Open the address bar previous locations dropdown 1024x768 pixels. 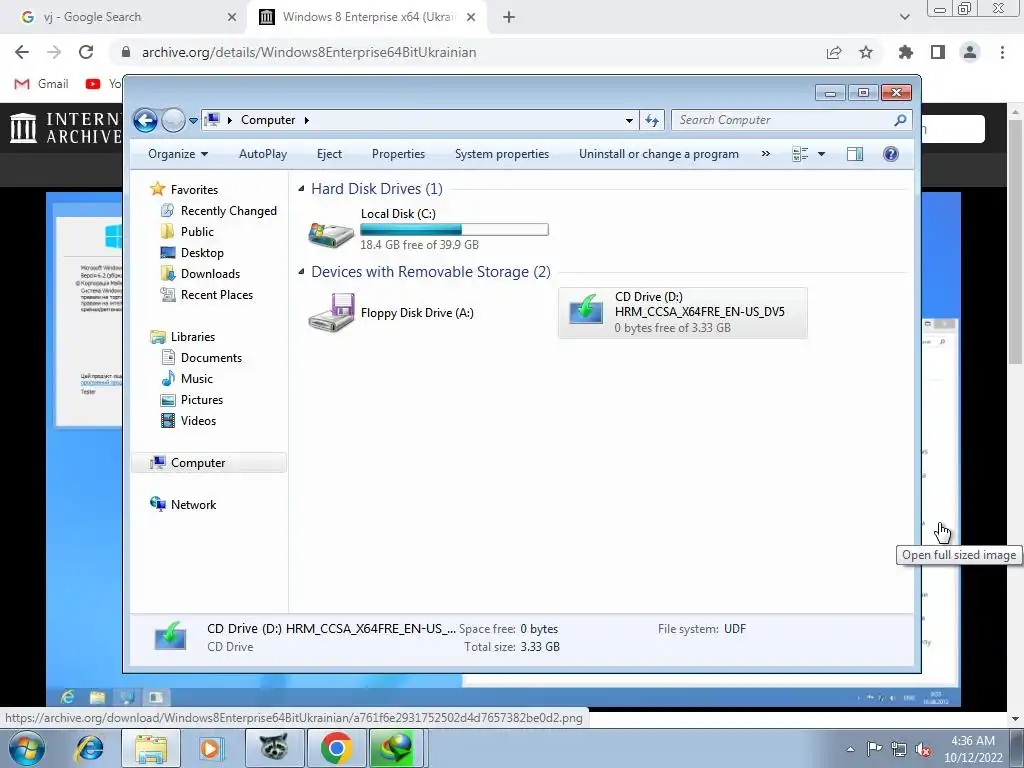pos(629,120)
